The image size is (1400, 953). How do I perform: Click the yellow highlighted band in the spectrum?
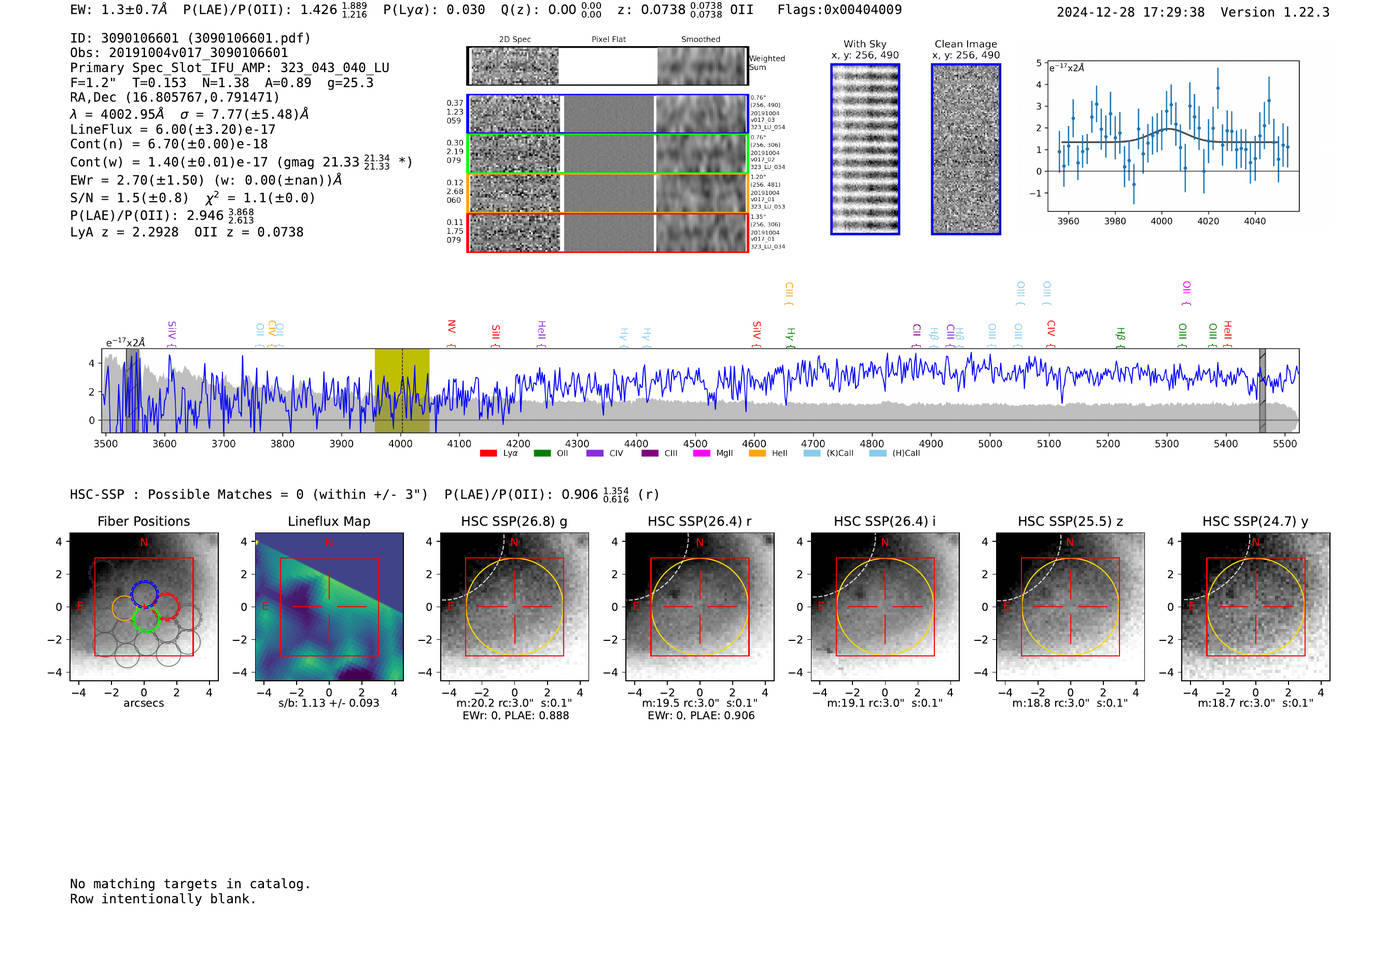click(x=402, y=390)
